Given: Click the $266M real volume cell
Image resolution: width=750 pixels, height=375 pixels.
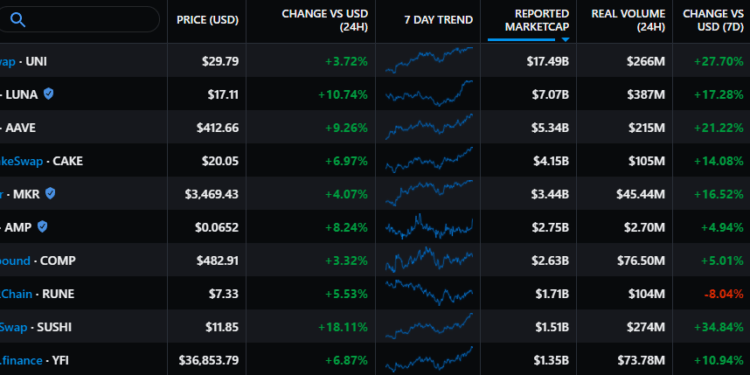Looking at the screenshot, I should (646, 61).
